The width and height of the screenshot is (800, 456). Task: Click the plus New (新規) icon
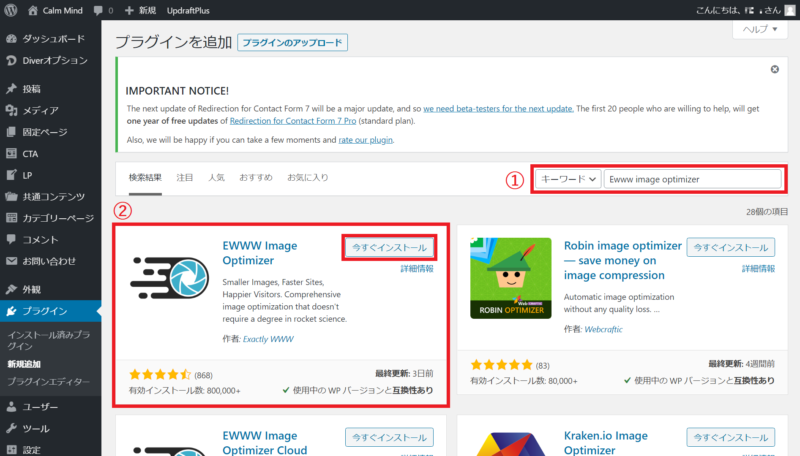pyautogui.click(x=129, y=10)
